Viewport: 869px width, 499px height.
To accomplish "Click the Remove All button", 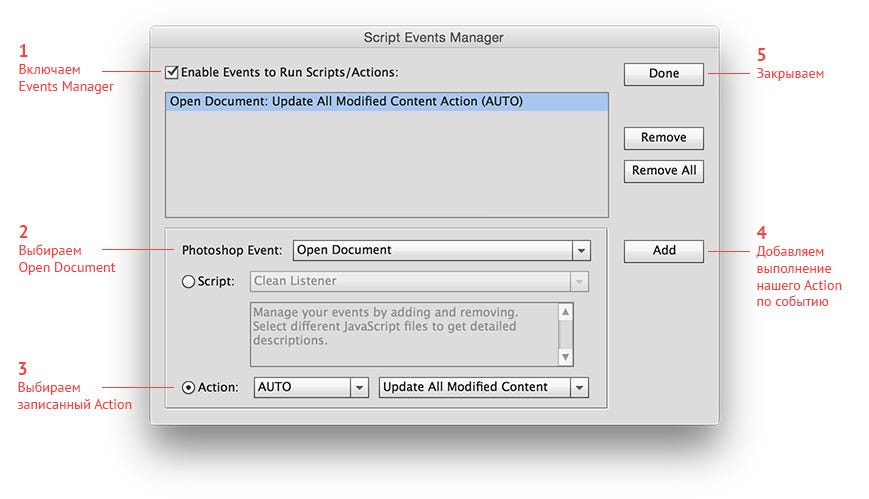I will coord(663,171).
